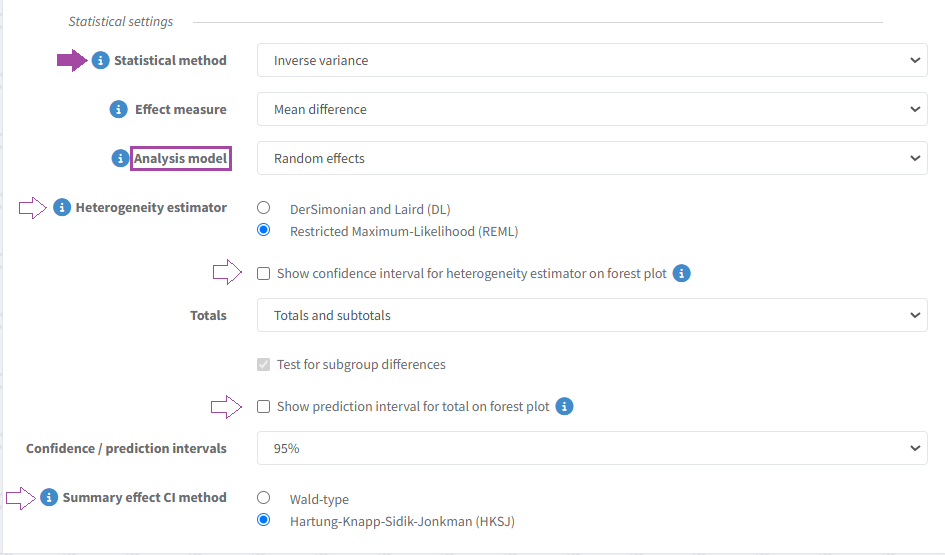The width and height of the screenshot is (945, 555).
Task: Open info icon next to Analysis model
Action: pos(120,158)
